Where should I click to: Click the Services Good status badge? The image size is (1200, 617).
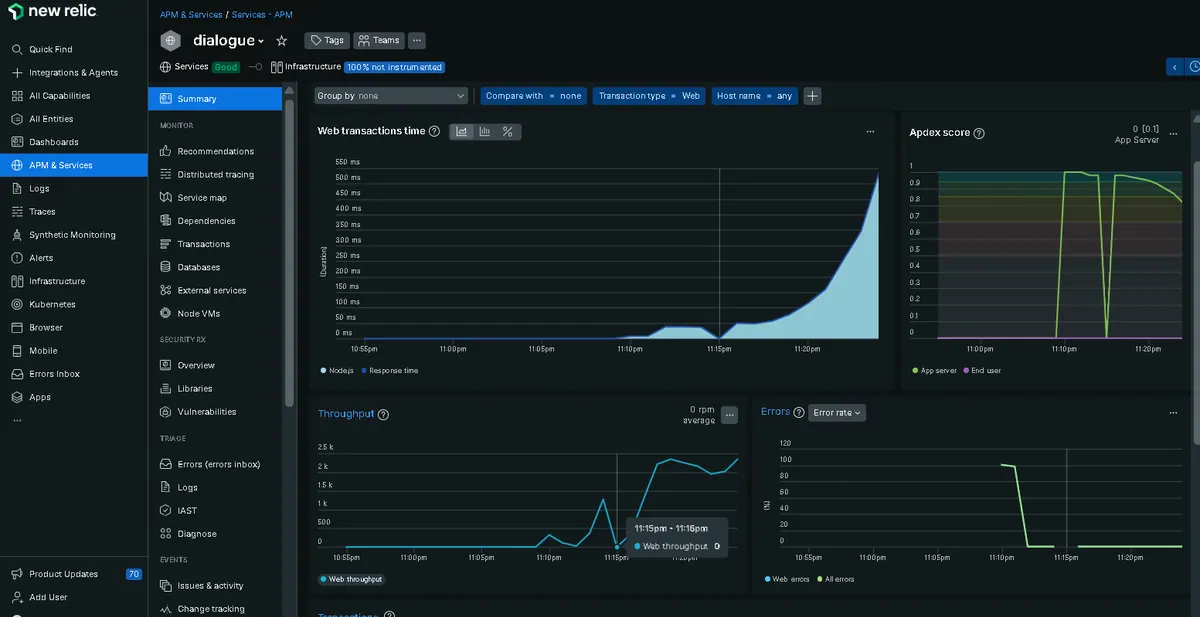tap(226, 67)
